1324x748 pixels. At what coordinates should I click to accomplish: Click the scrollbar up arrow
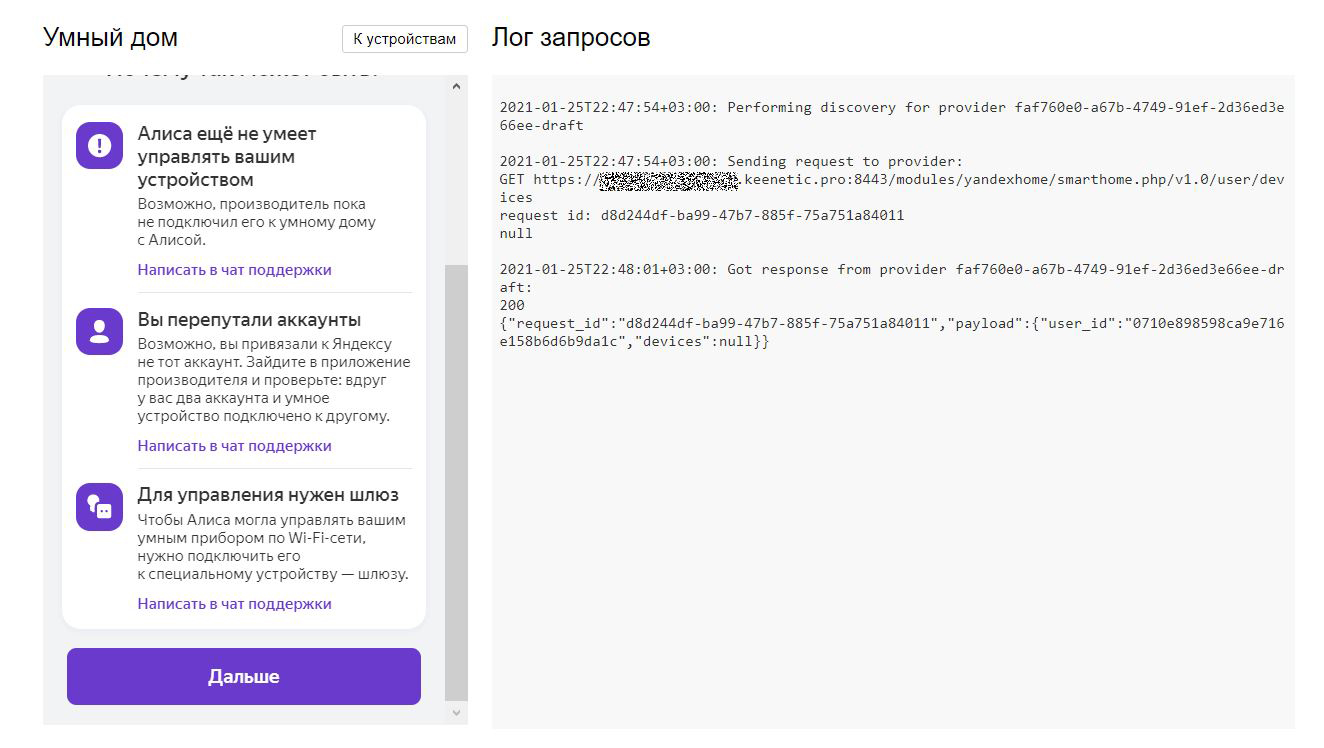[456, 87]
